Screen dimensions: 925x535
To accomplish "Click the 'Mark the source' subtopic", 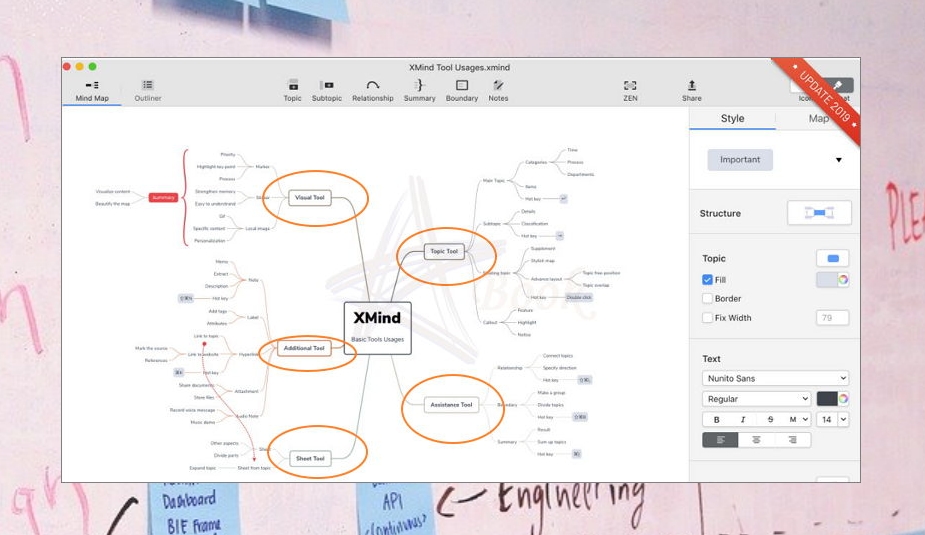I will tap(151, 349).
